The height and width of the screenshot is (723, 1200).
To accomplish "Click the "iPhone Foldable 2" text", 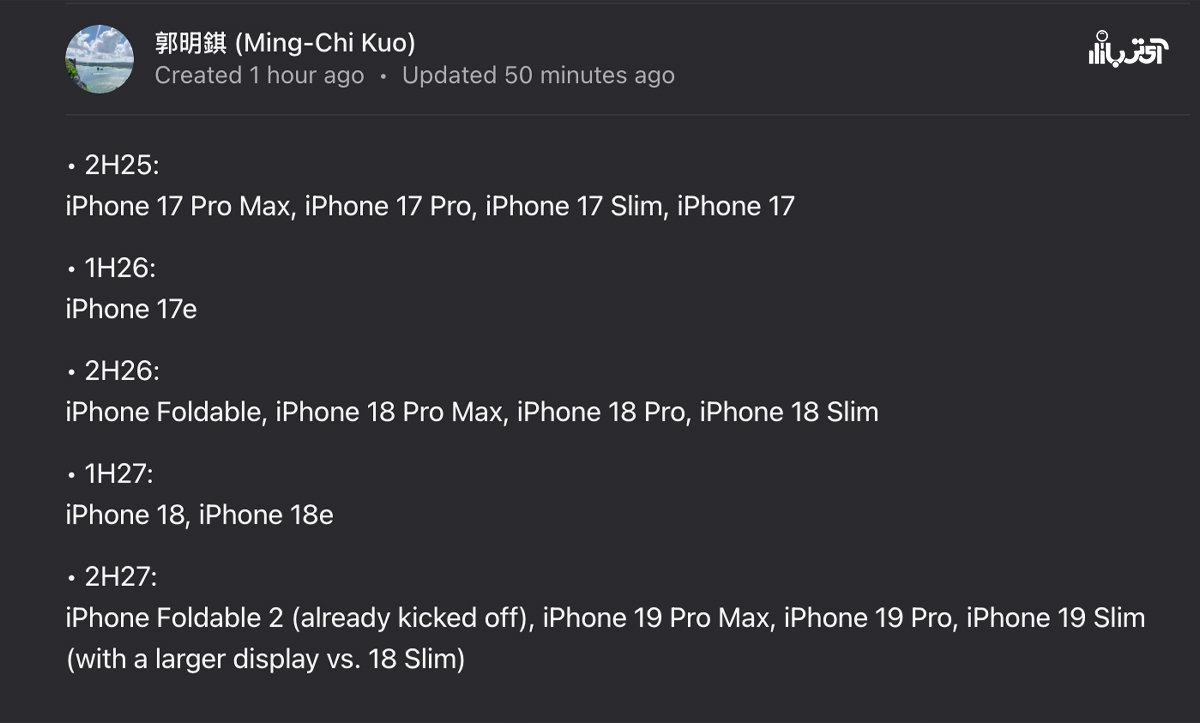I will coord(175,618).
